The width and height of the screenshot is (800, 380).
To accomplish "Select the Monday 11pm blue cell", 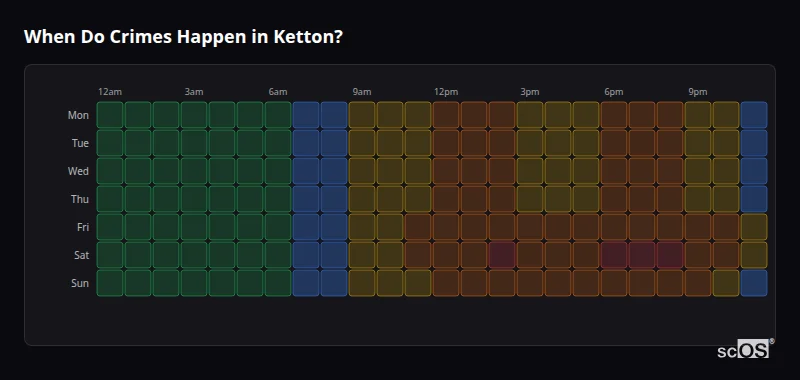I will click(754, 115).
